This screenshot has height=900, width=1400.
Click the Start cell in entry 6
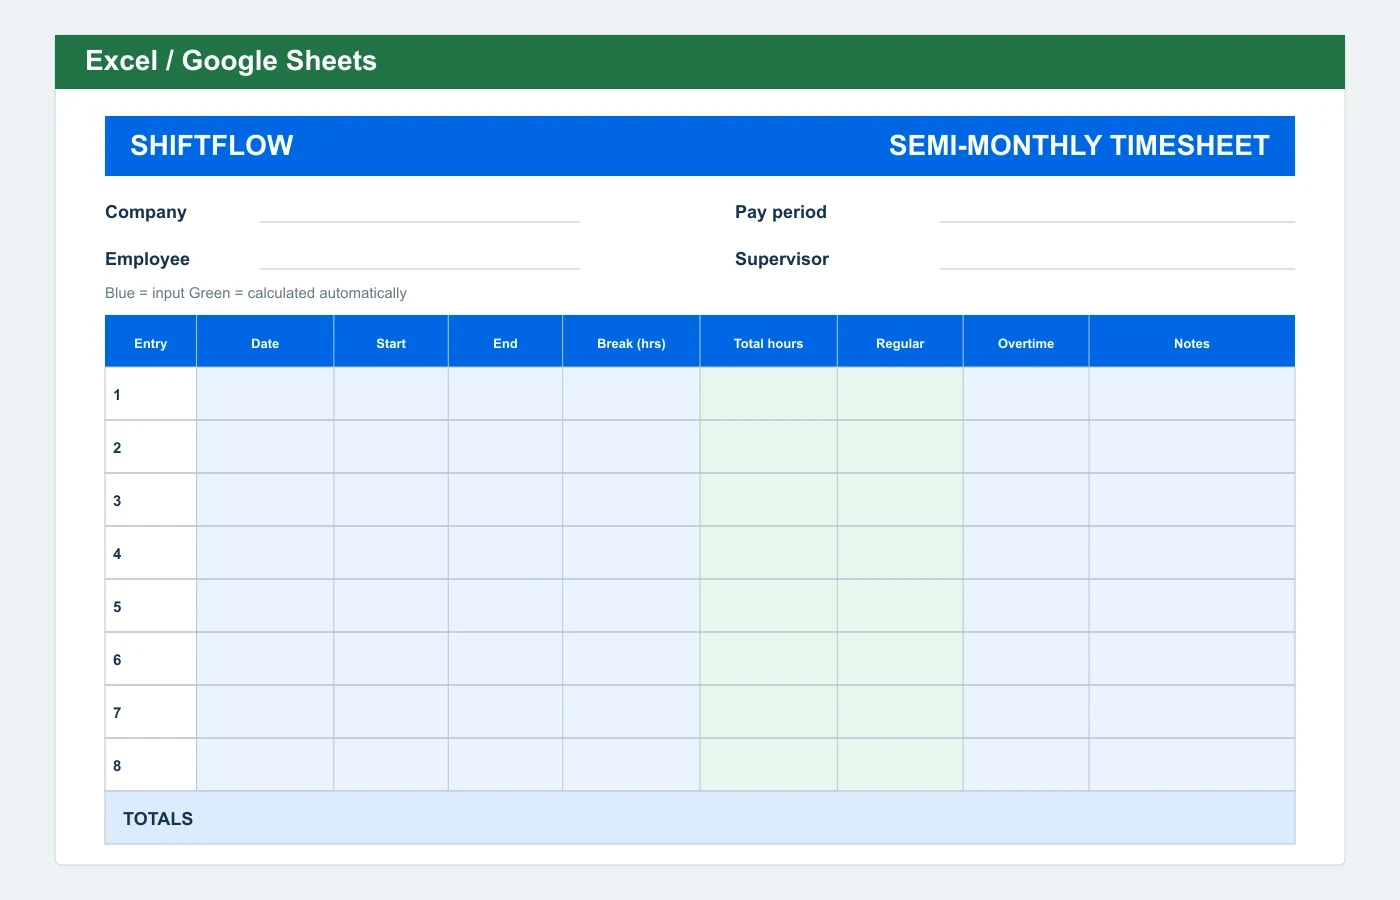click(x=391, y=659)
